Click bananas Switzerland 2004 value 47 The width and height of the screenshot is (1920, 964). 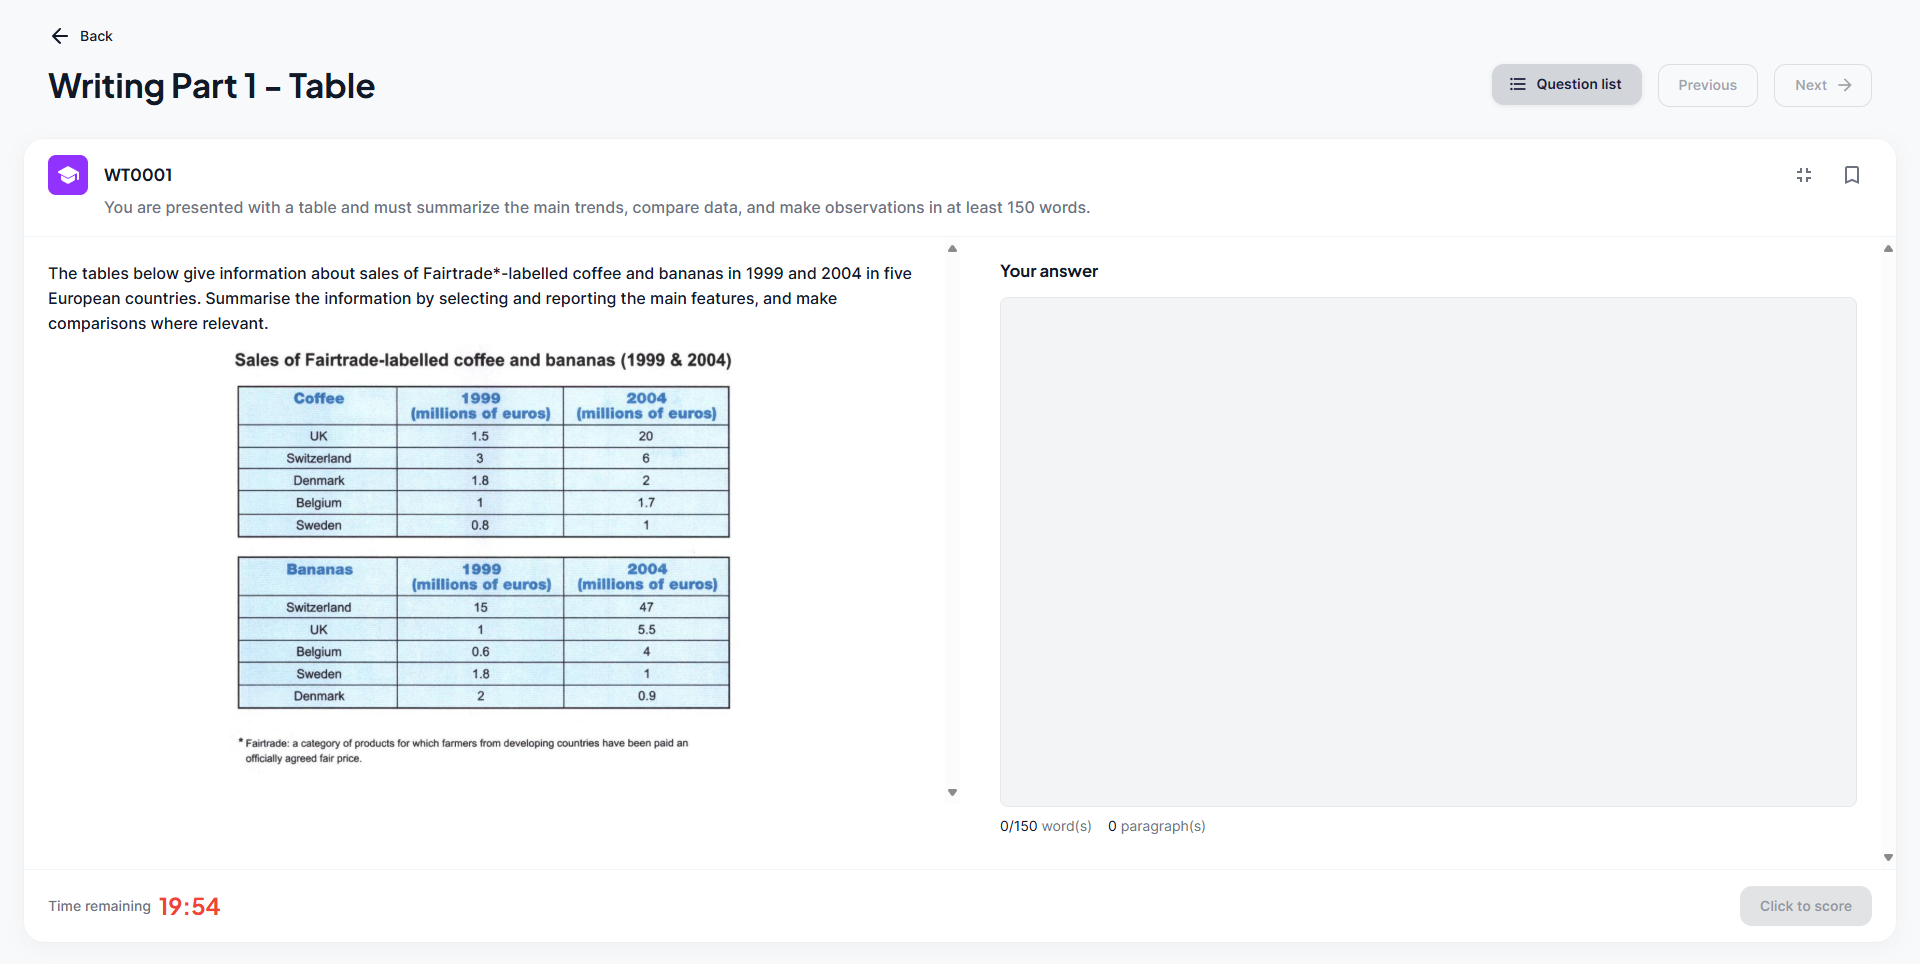[x=647, y=607]
